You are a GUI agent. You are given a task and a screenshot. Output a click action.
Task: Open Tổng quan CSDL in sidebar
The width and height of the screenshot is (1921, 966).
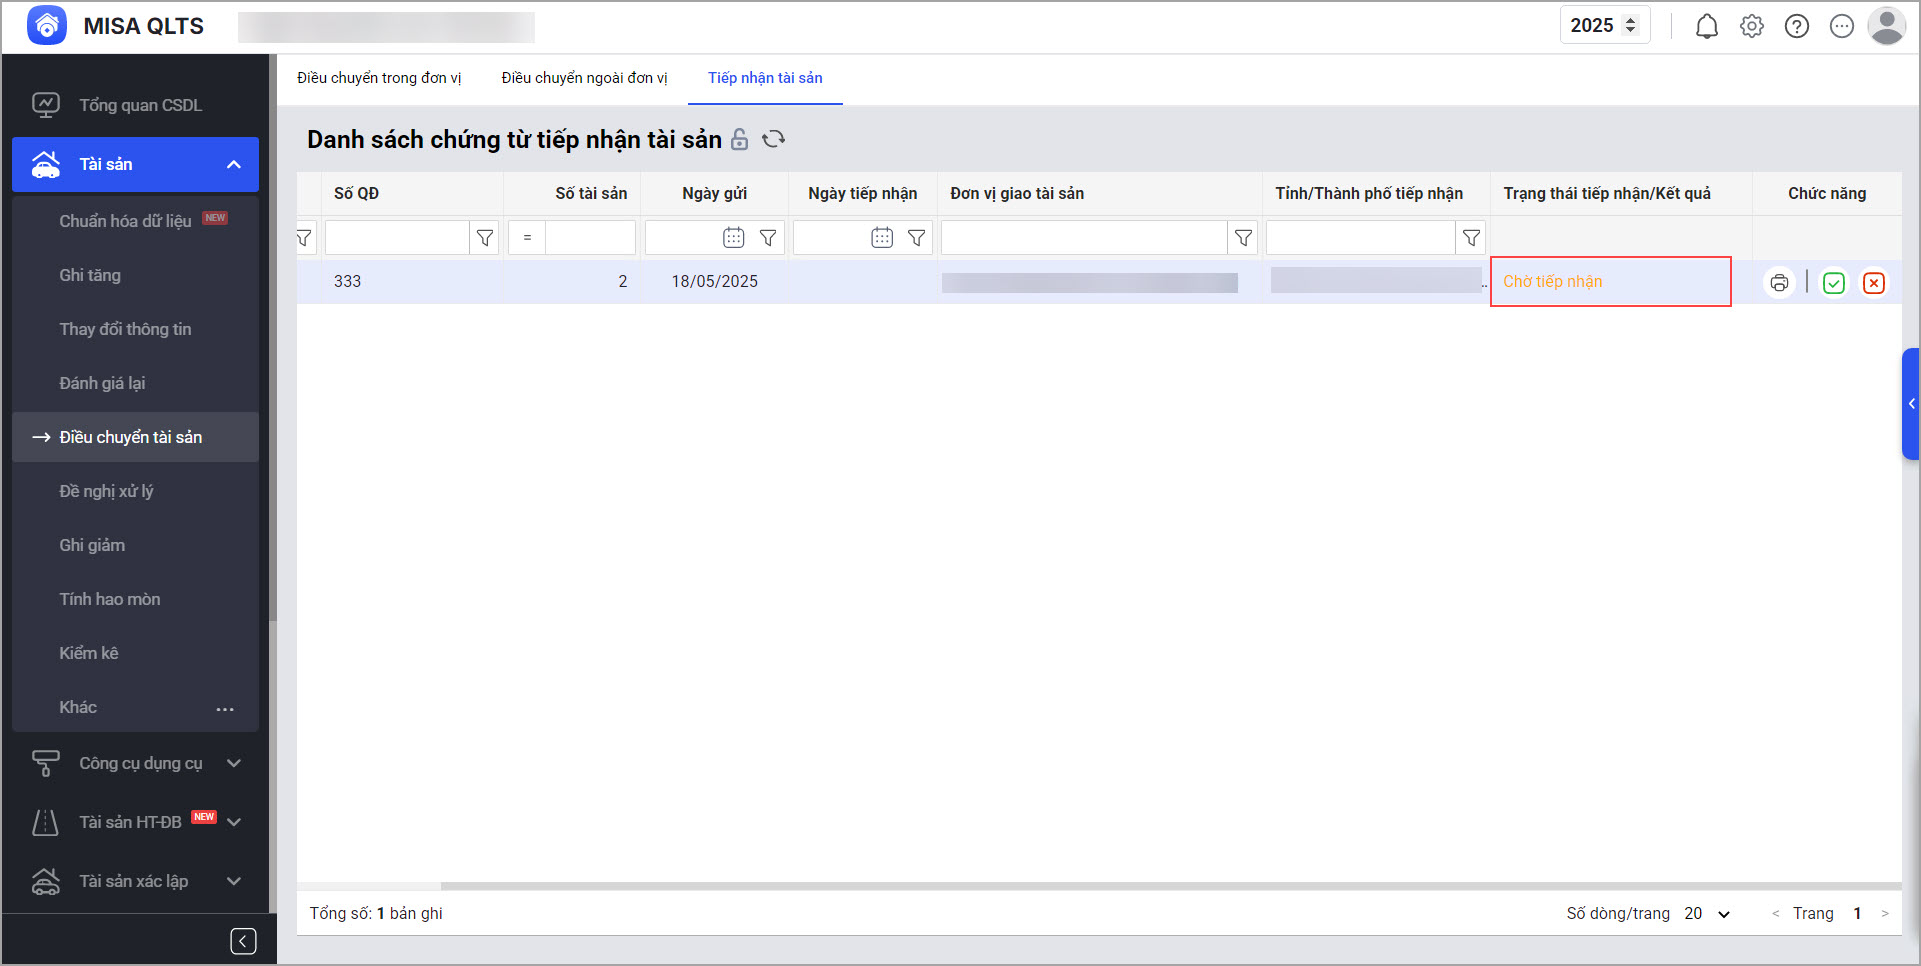pyautogui.click(x=135, y=105)
